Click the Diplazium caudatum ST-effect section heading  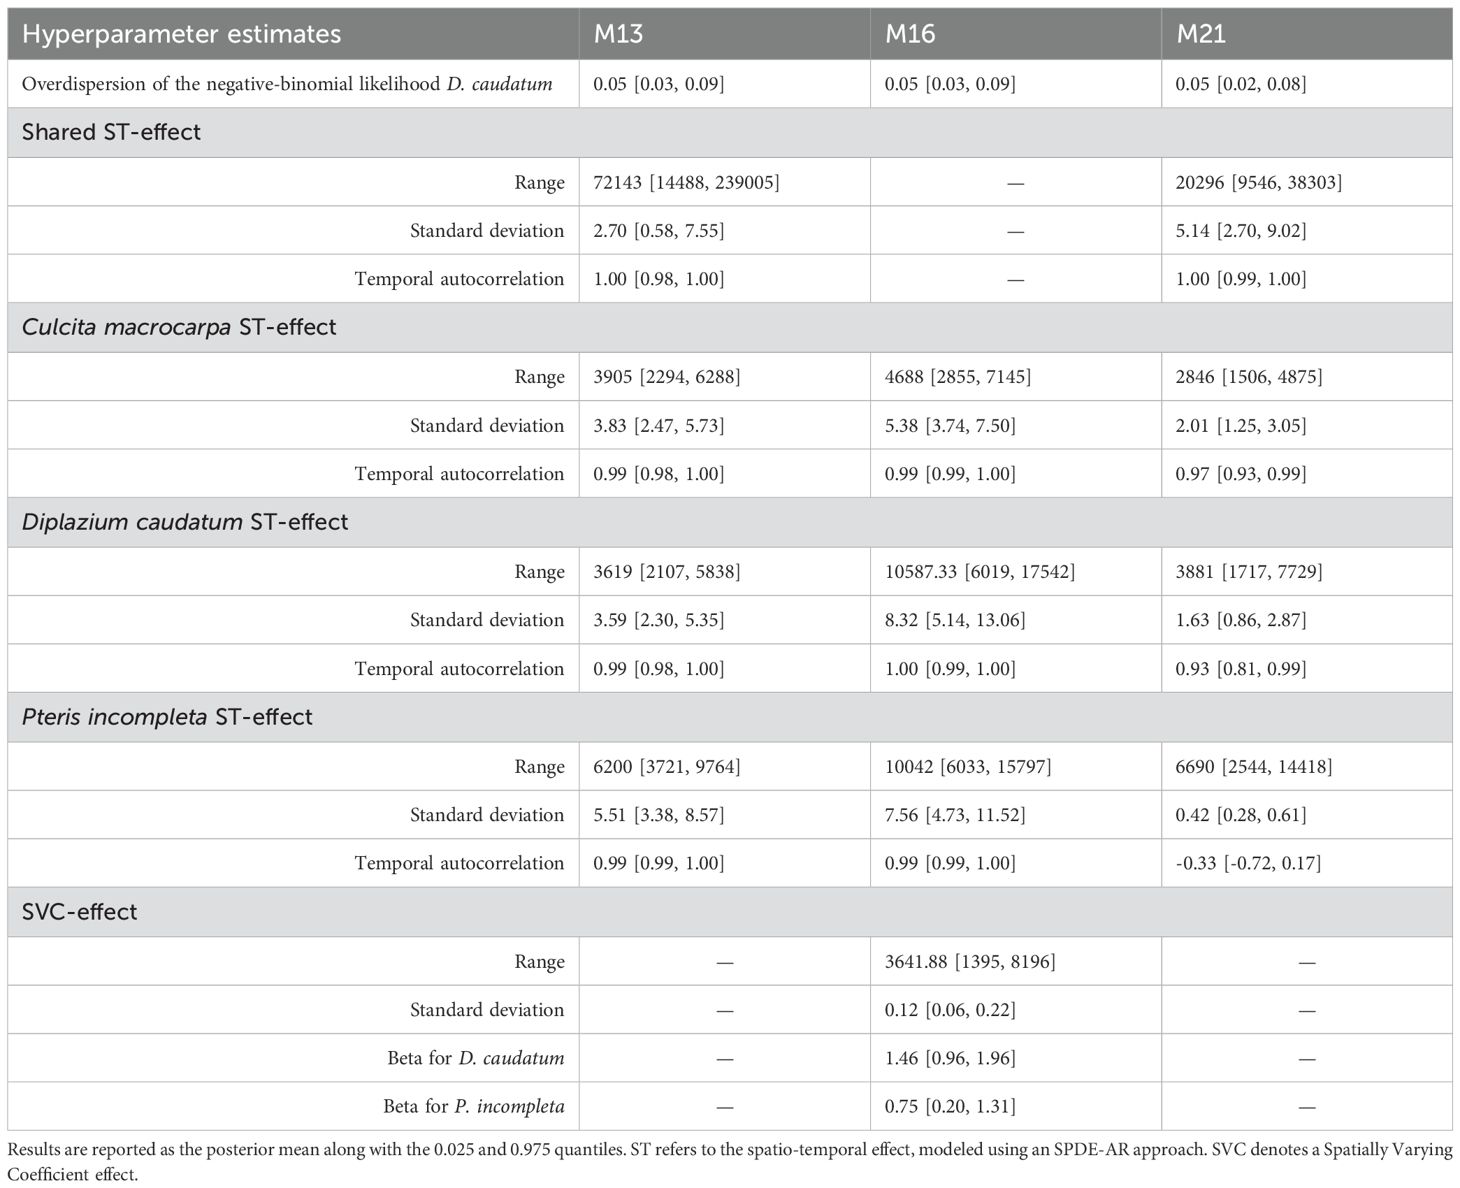[185, 522]
